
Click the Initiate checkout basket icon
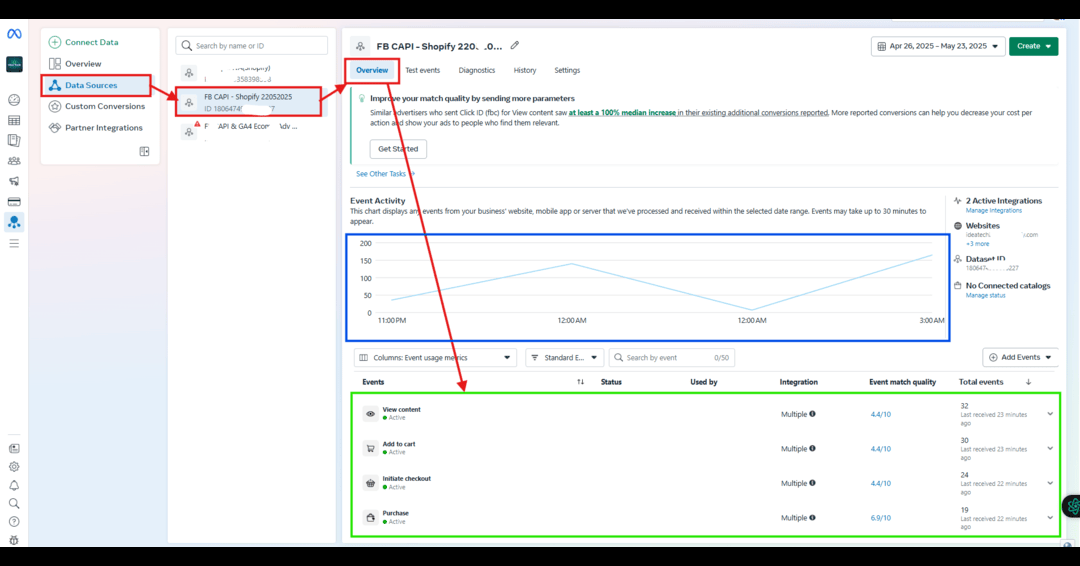pyautogui.click(x=371, y=483)
